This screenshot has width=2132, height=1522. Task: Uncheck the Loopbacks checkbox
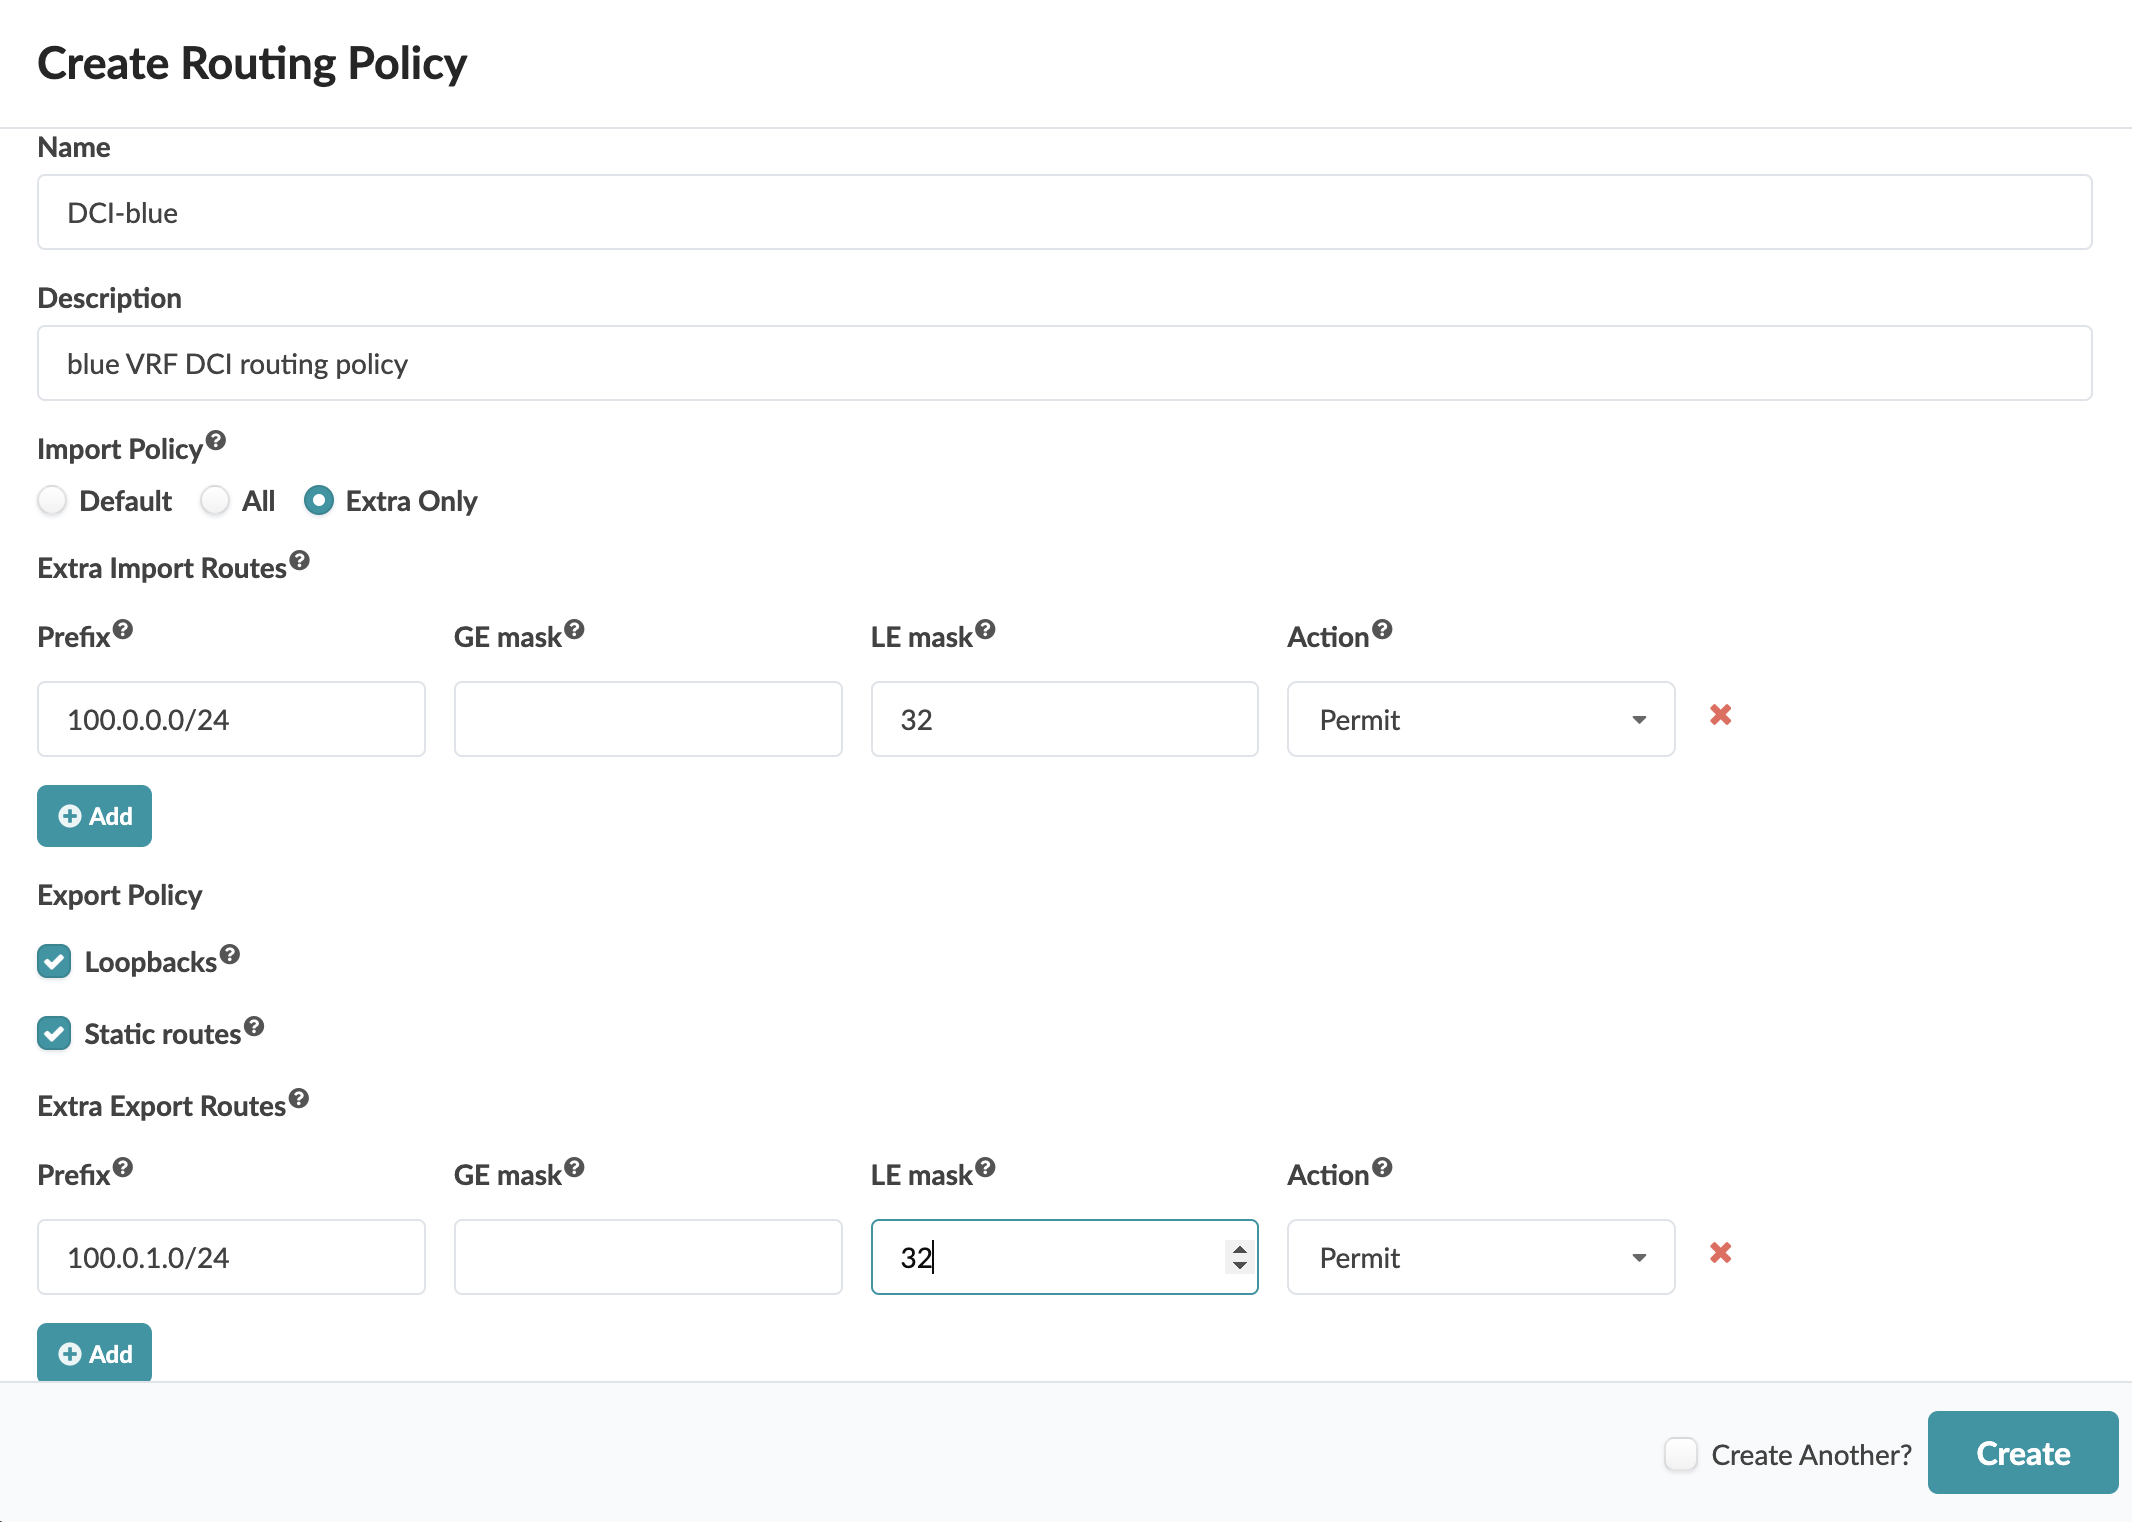pyautogui.click(x=54, y=962)
